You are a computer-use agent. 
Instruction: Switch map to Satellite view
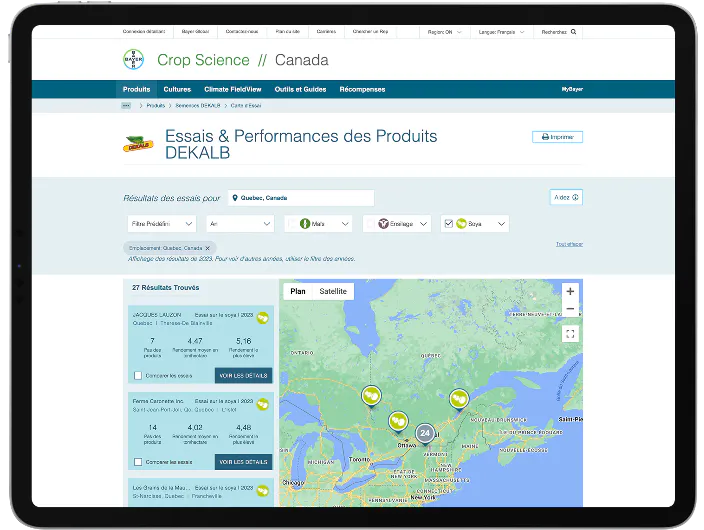point(333,291)
